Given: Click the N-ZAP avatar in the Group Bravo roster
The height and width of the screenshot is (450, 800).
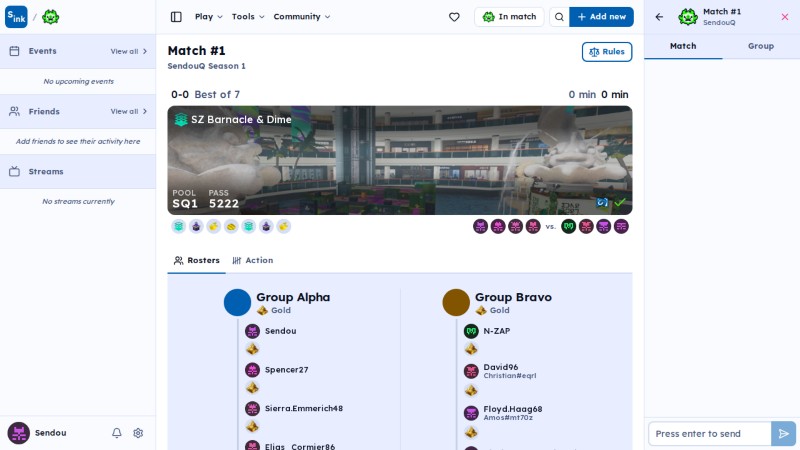Looking at the screenshot, I should click(x=471, y=331).
